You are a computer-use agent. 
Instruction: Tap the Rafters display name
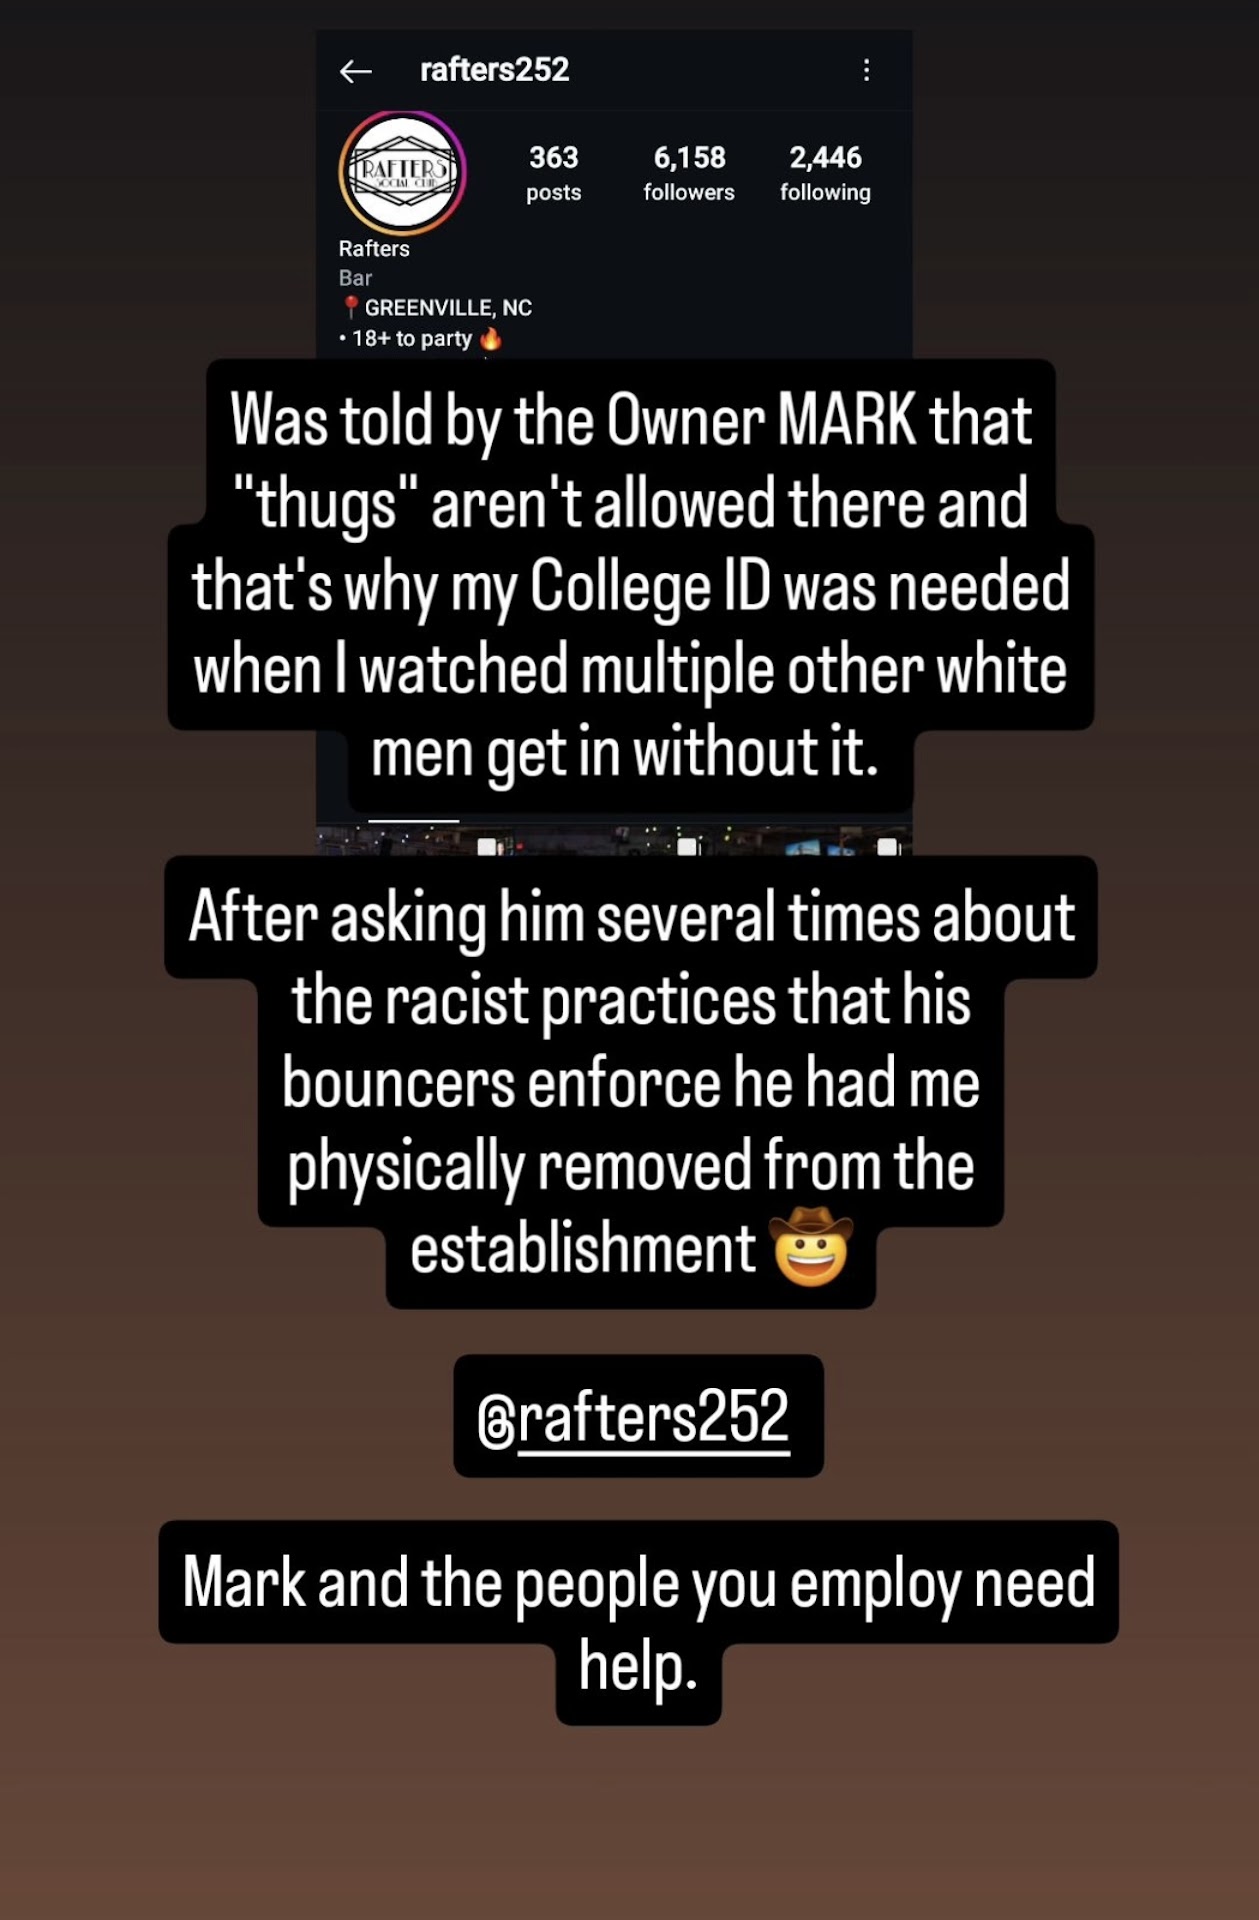click(x=374, y=249)
